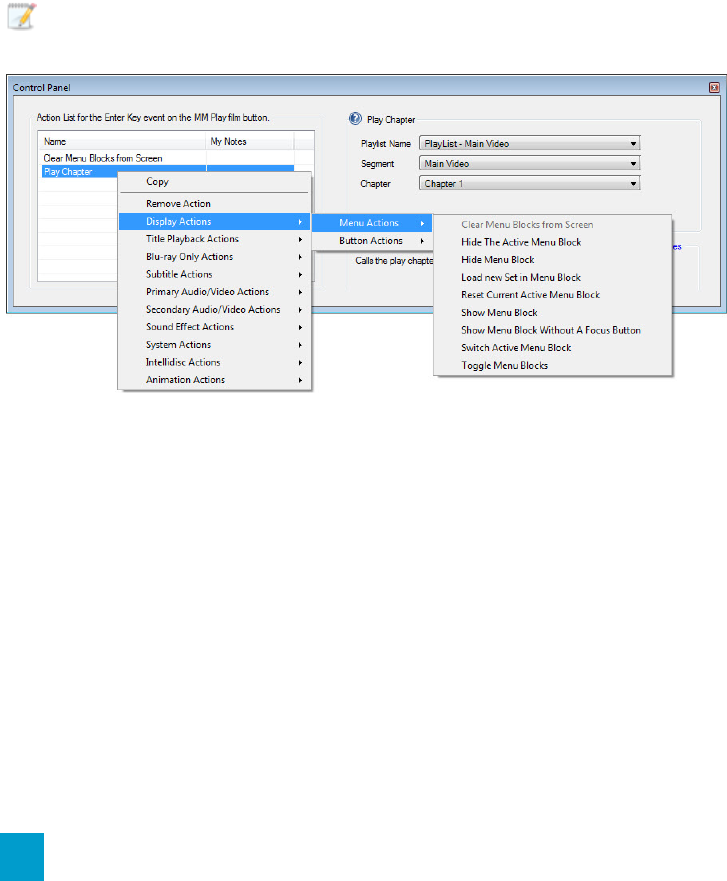Select Switch Active Menu Block

[x=553, y=348]
